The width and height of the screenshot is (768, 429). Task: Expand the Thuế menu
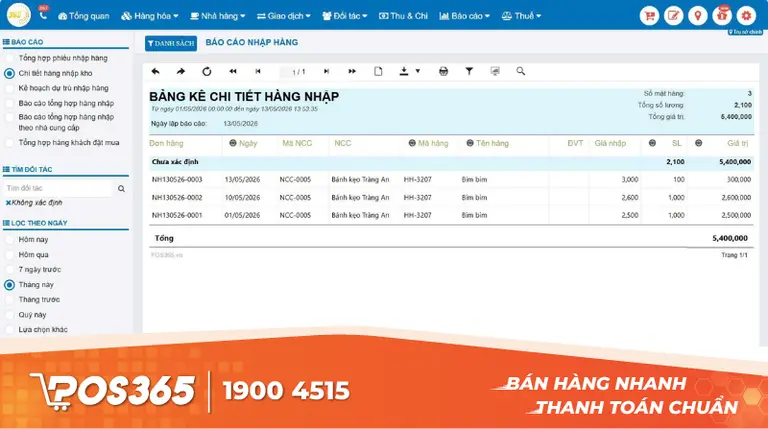coord(521,16)
